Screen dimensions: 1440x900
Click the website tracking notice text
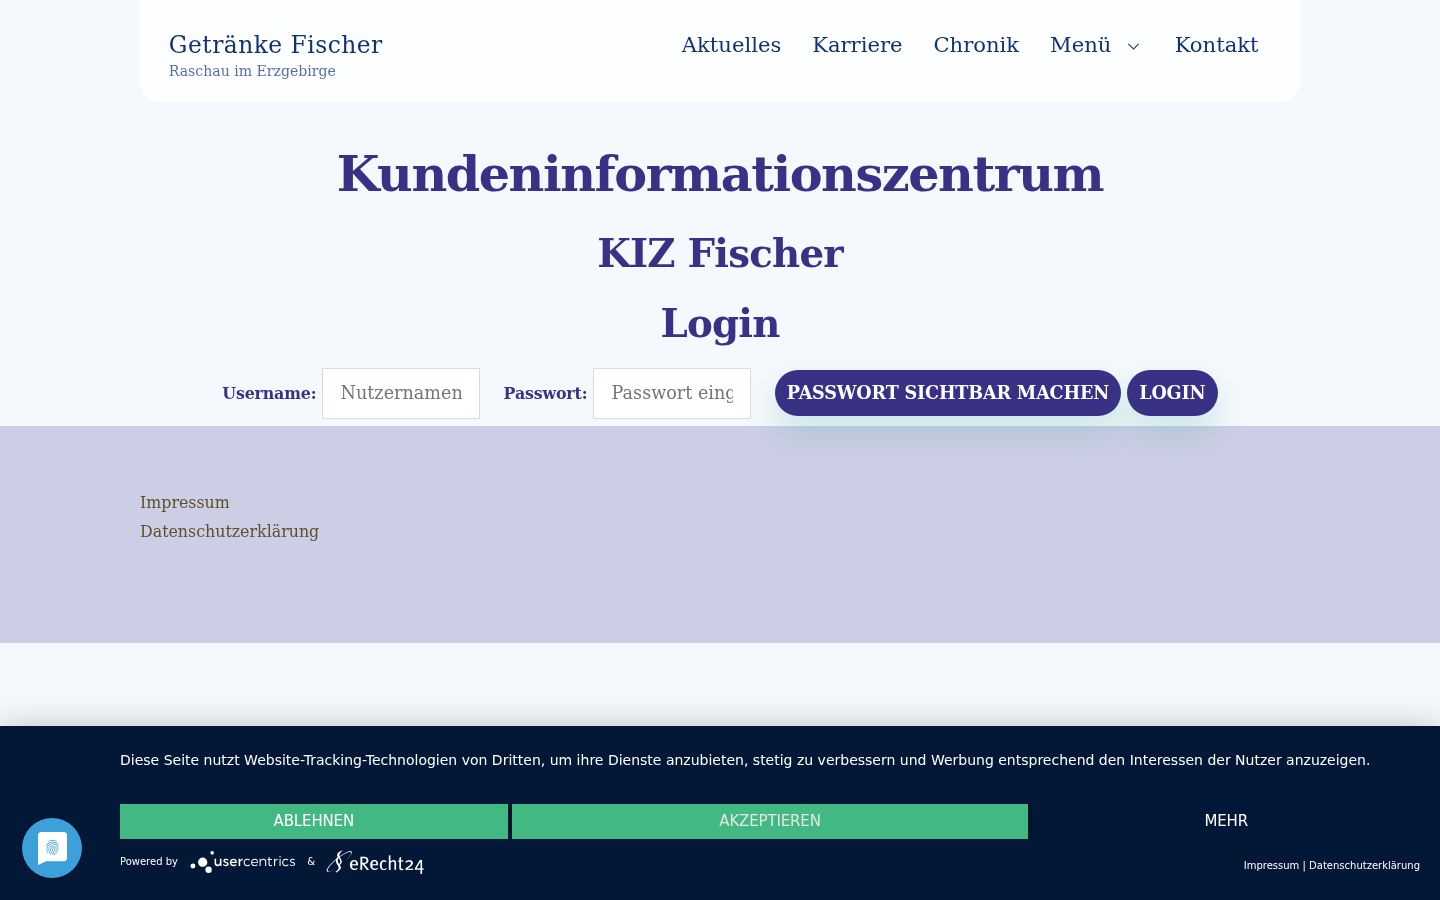[745, 760]
